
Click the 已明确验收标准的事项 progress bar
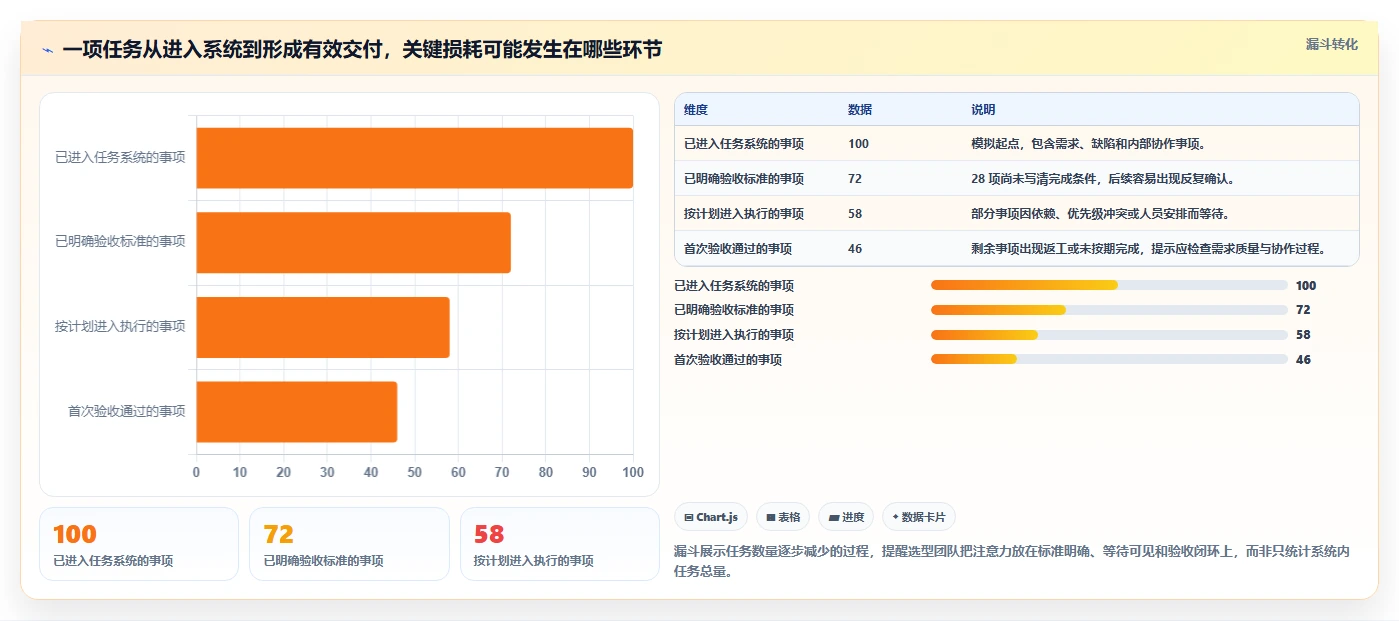(x=1109, y=310)
